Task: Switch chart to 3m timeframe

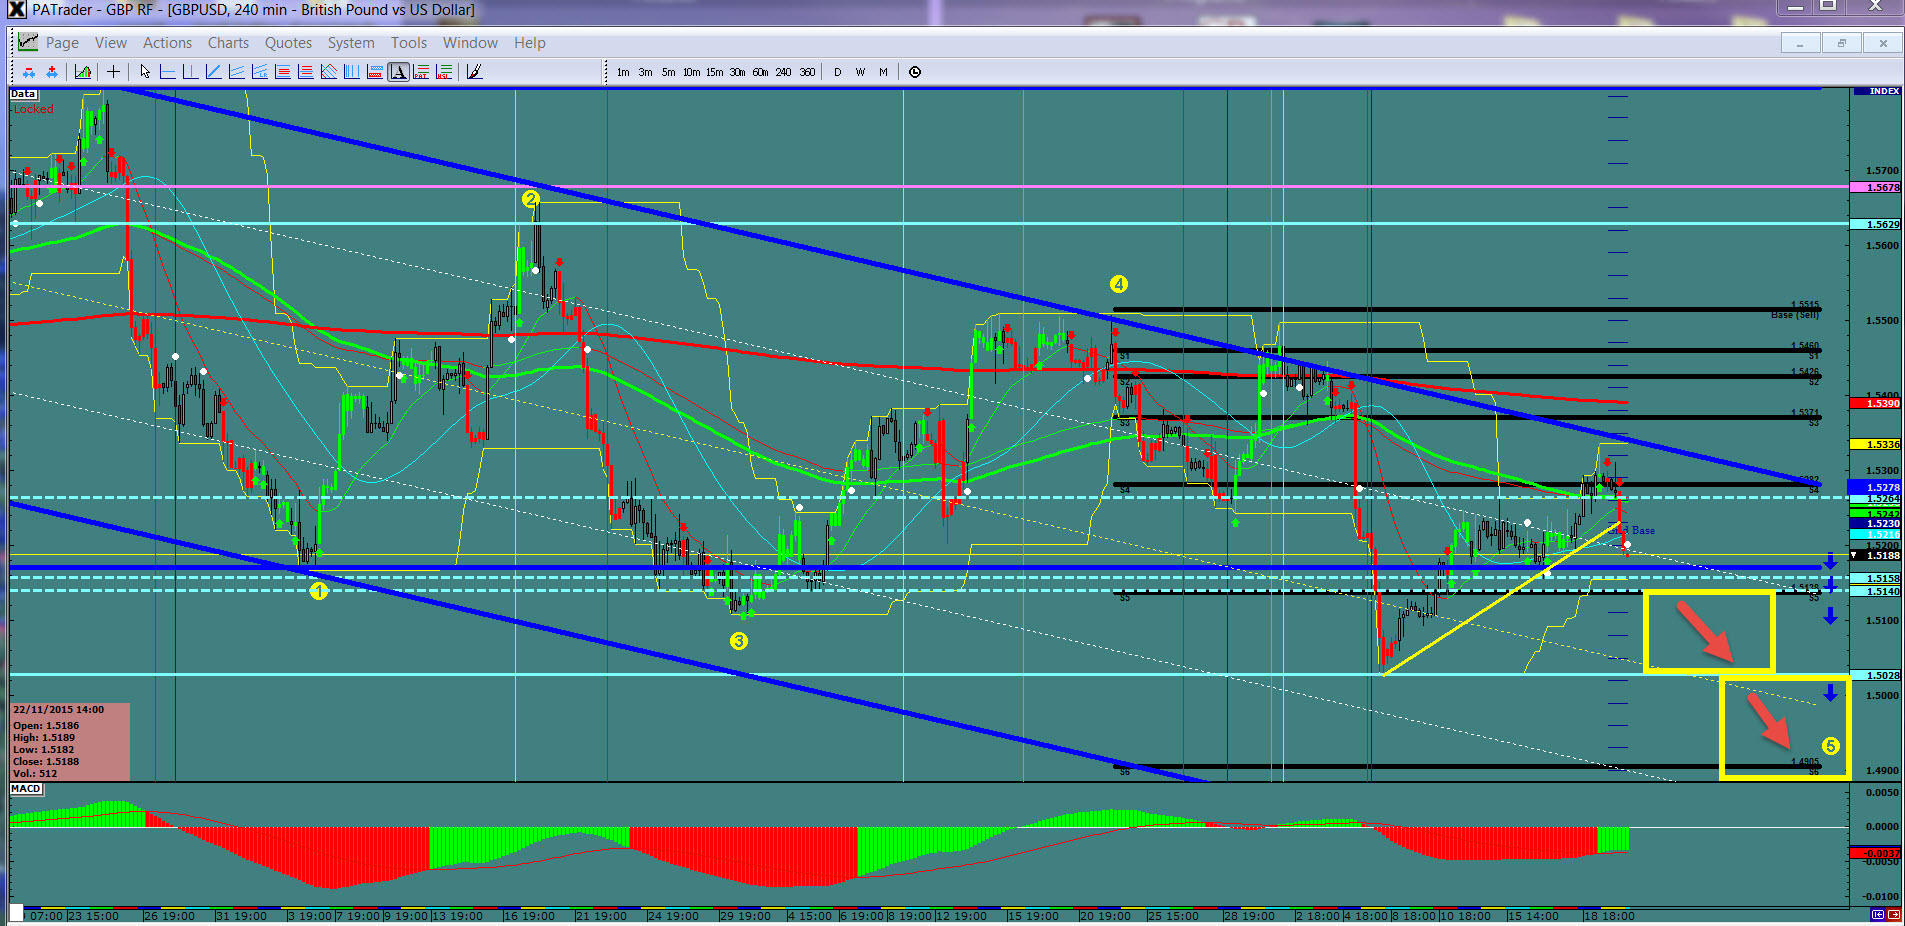Action: tap(646, 72)
